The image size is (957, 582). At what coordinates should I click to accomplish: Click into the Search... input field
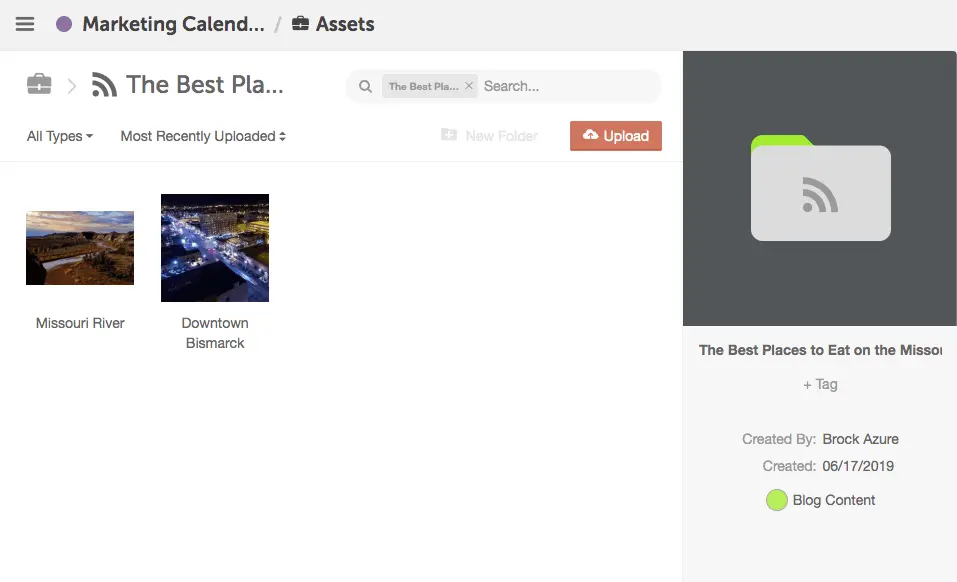(x=568, y=87)
